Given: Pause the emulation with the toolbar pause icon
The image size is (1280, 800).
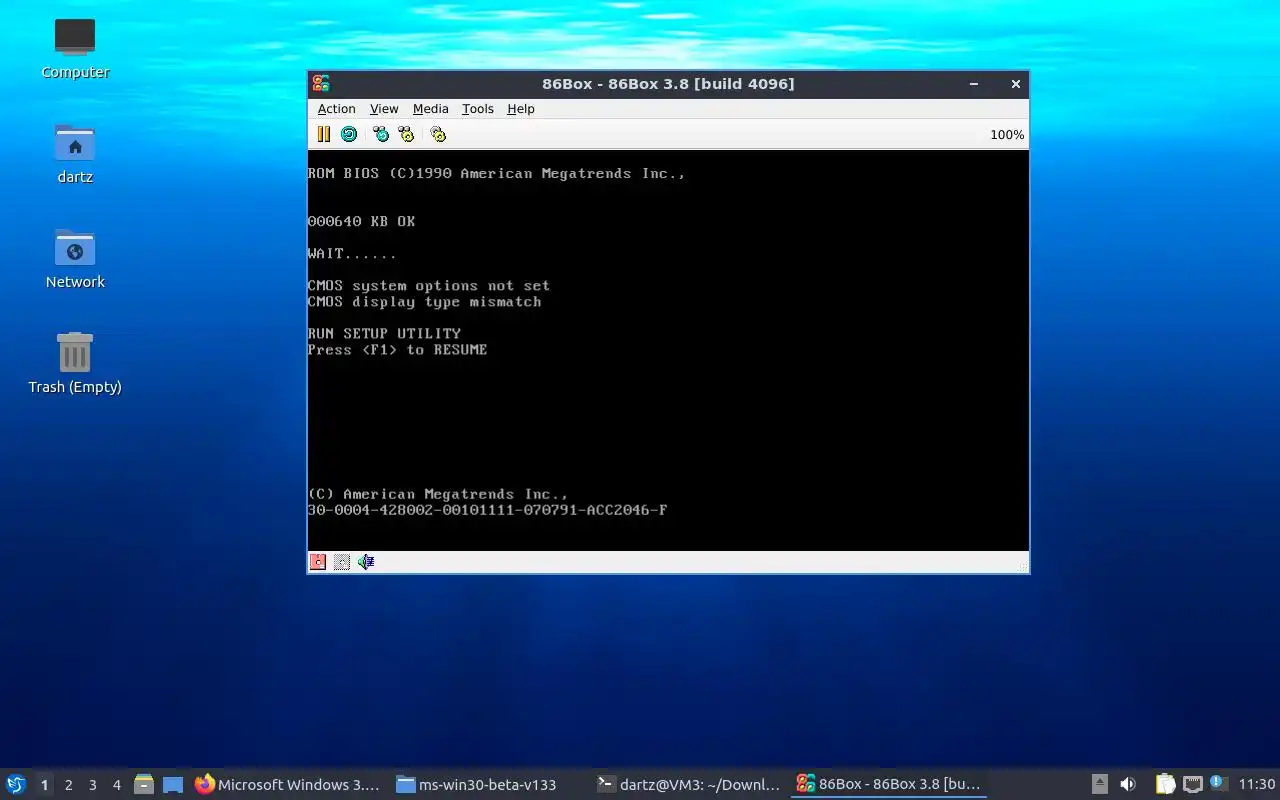Looking at the screenshot, I should [323, 134].
